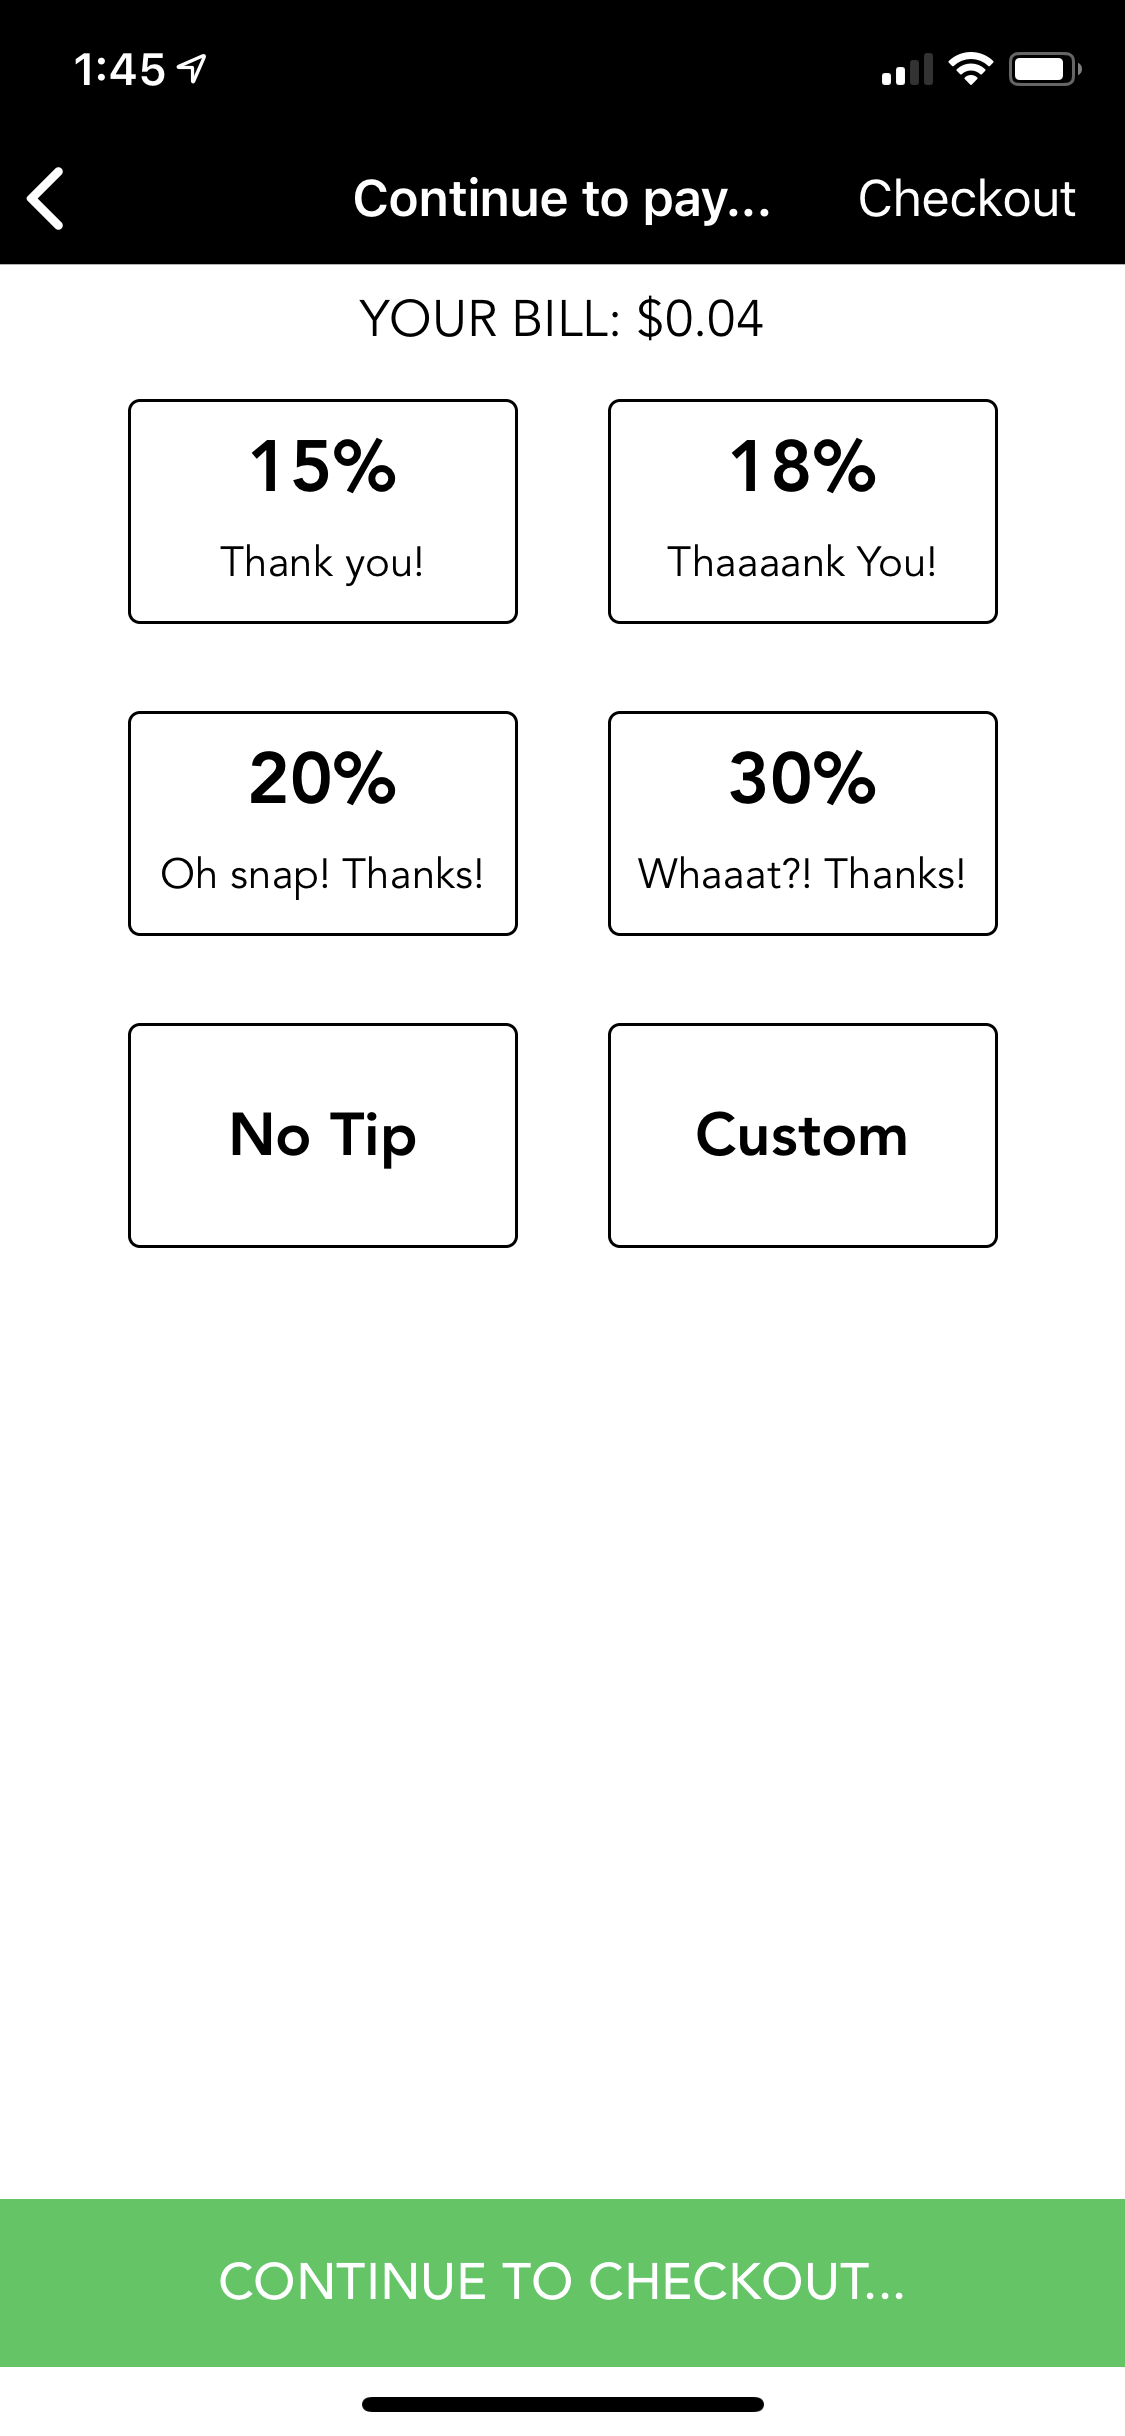Tap the 'Oh snap! Thanks!' caption text
1125x2436 pixels.
[x=322, y=875]
